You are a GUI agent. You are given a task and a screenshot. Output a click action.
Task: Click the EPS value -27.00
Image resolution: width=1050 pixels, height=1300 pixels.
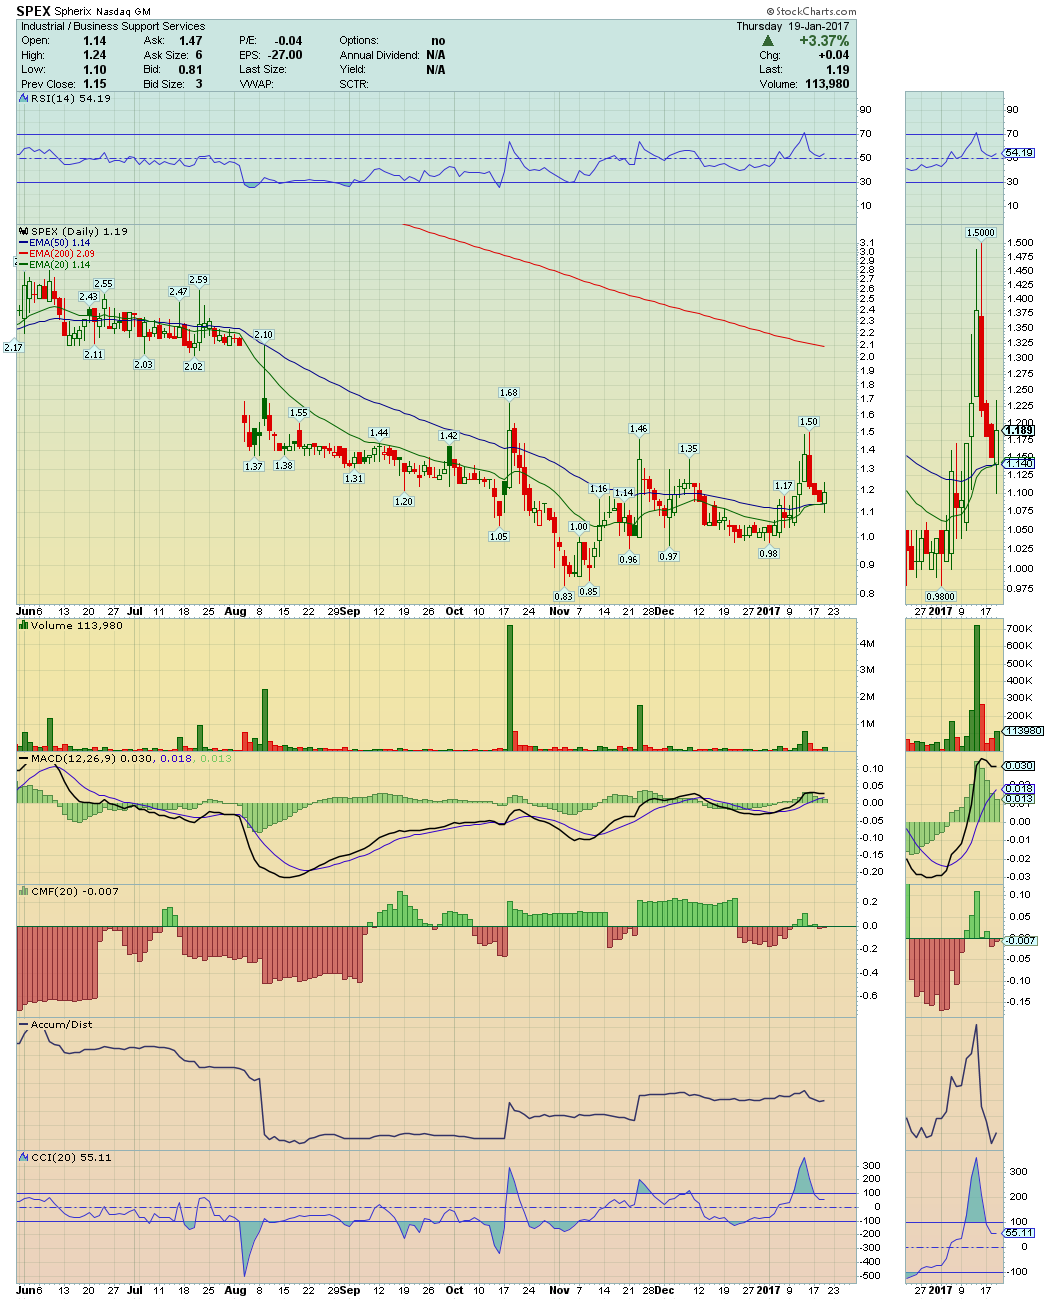point(285,55)
